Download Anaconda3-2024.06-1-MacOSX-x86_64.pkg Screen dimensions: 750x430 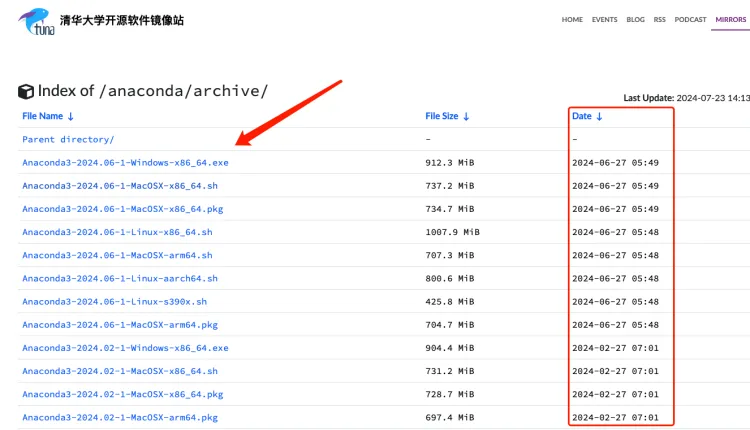pos(122,209)
